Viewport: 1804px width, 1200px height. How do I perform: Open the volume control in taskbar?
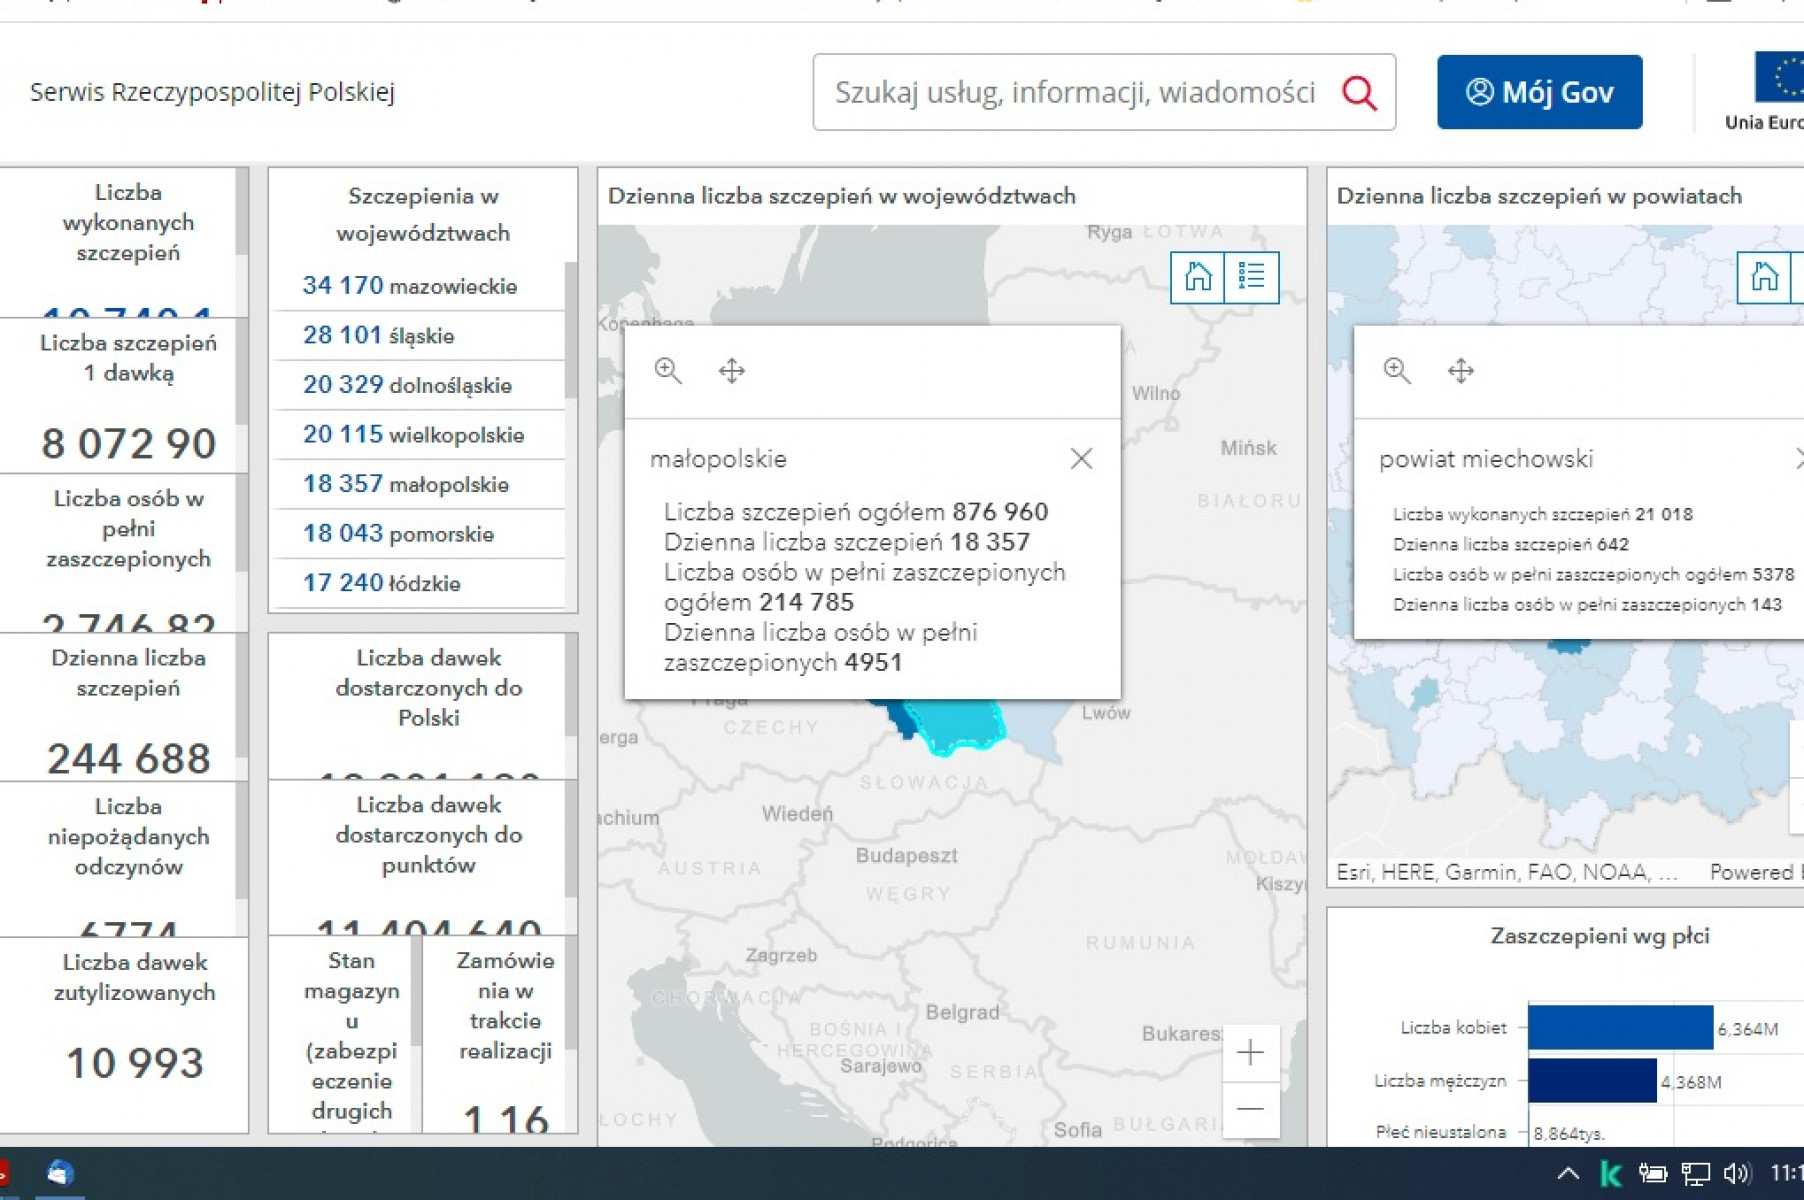coord(1738,1173)
